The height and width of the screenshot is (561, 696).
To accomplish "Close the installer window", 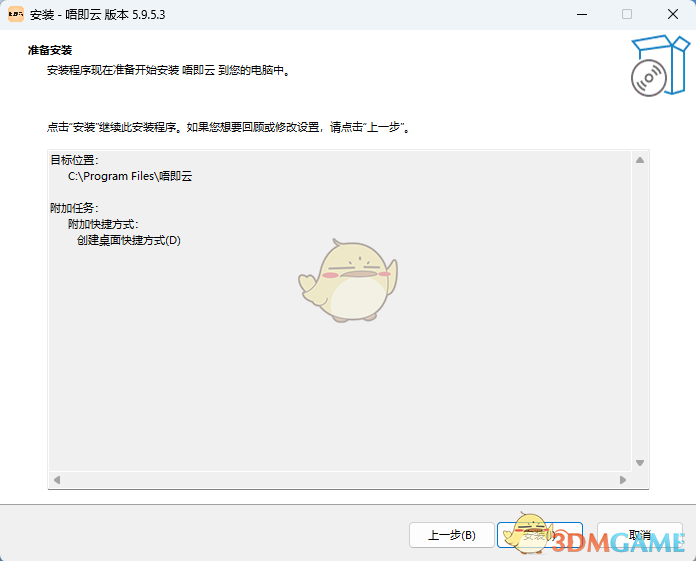I will 672,14.
